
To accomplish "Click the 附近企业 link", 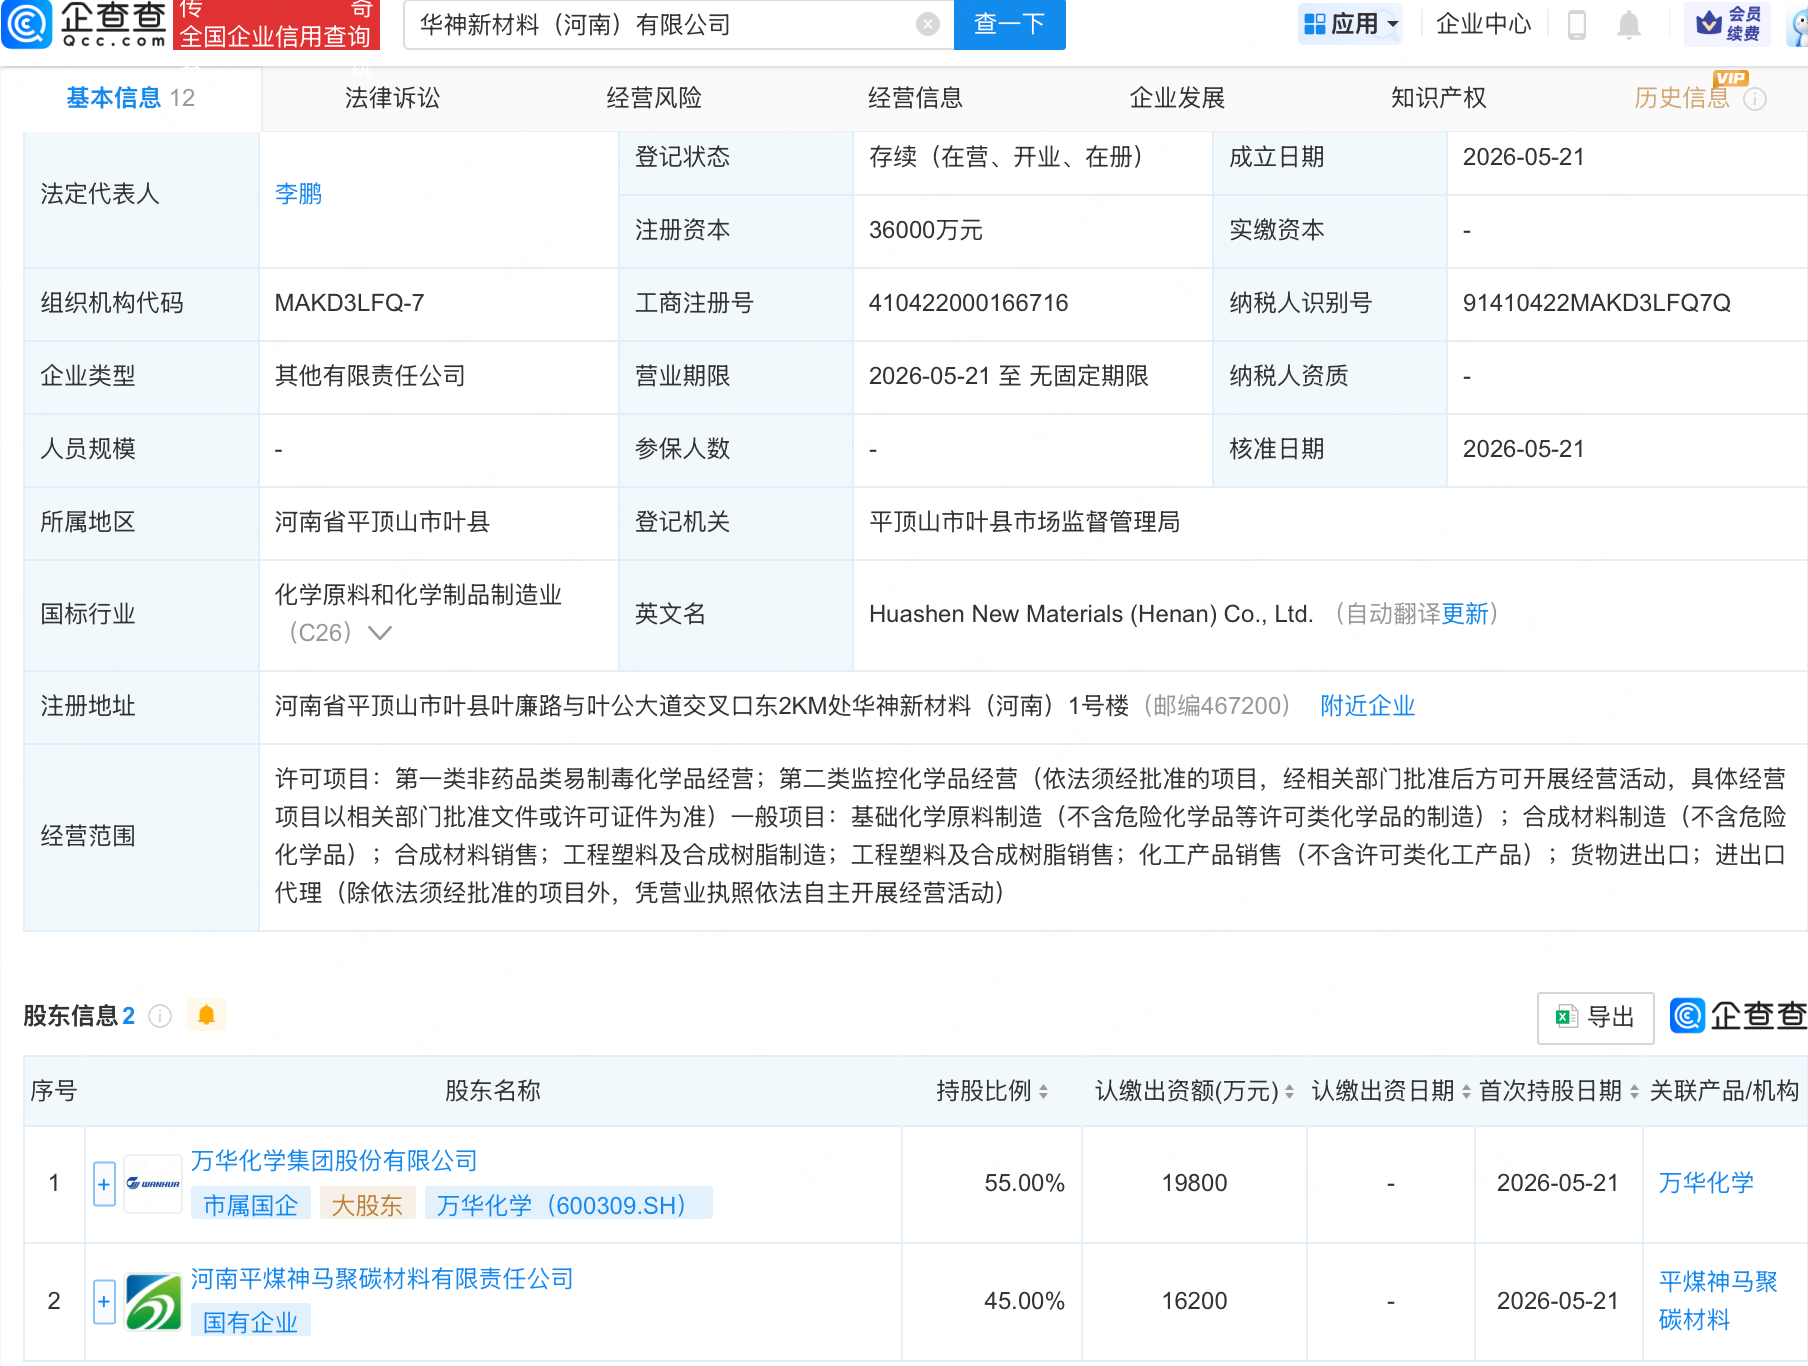I will (1367, 706).
